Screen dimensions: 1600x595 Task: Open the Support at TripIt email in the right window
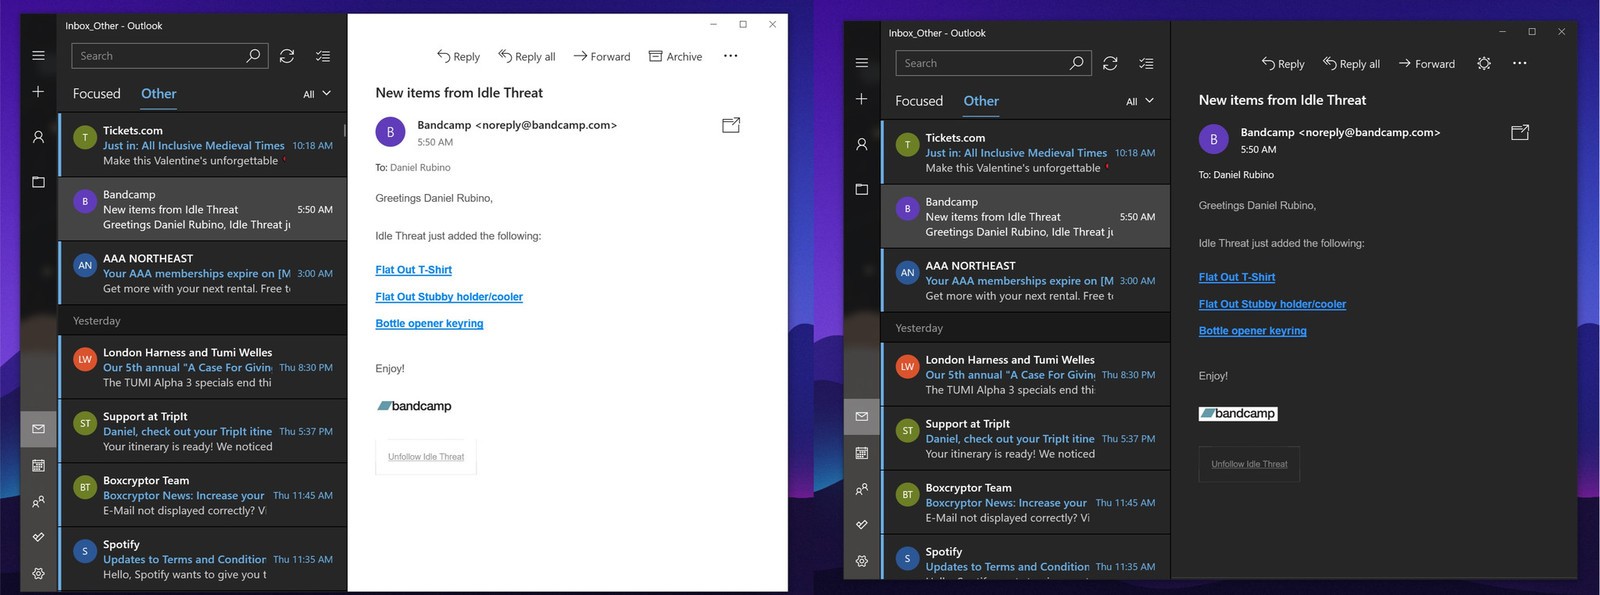coord(1026,438)
